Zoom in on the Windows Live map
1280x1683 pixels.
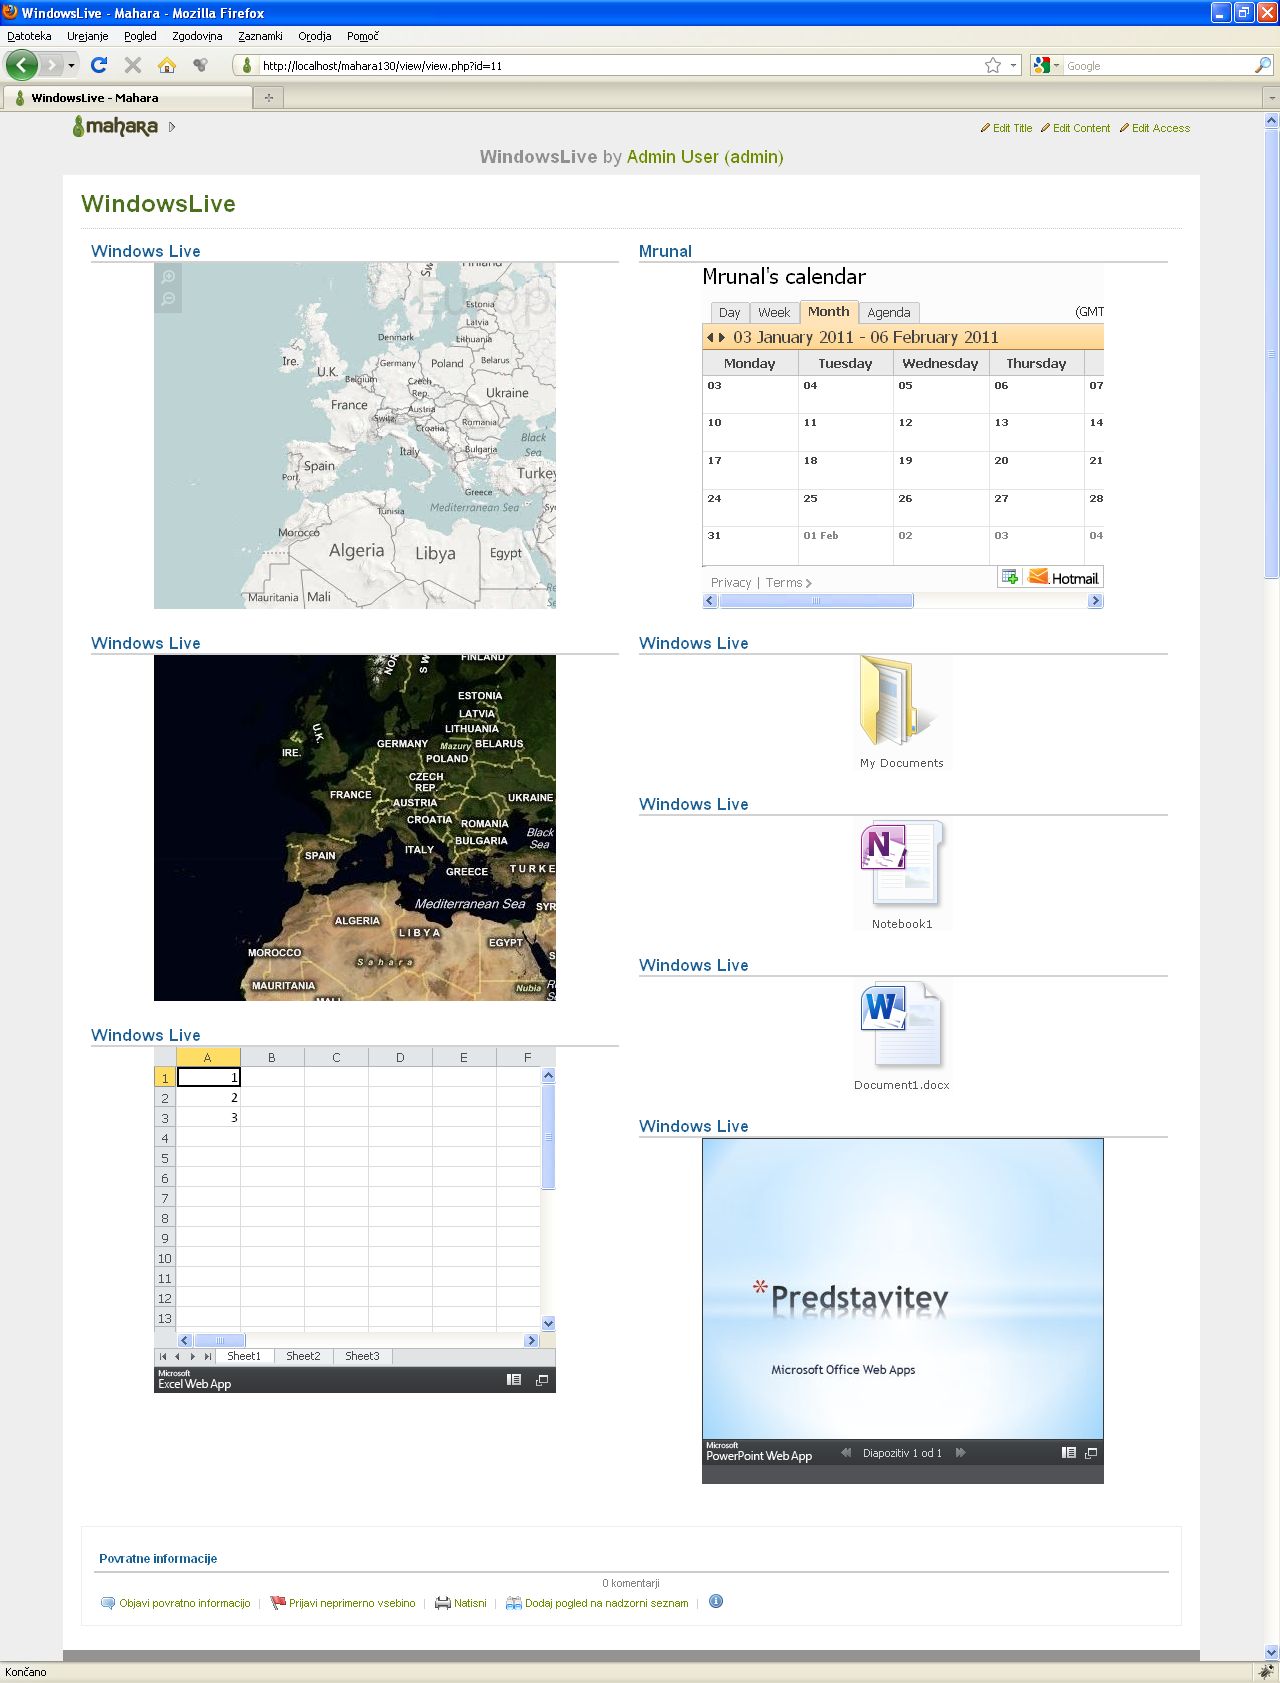169,277
